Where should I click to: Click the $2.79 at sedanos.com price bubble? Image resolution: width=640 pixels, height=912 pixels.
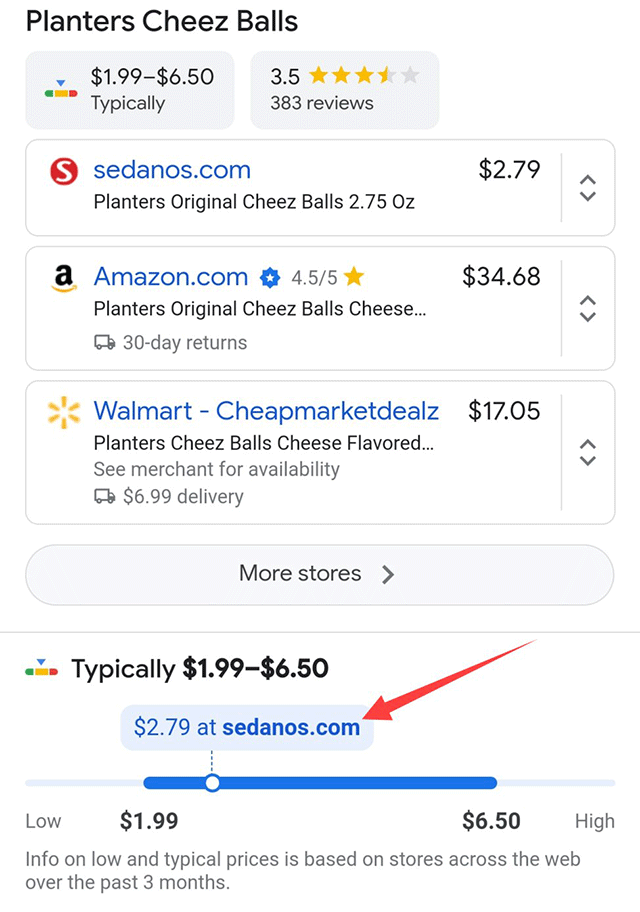tap(247, 727)
